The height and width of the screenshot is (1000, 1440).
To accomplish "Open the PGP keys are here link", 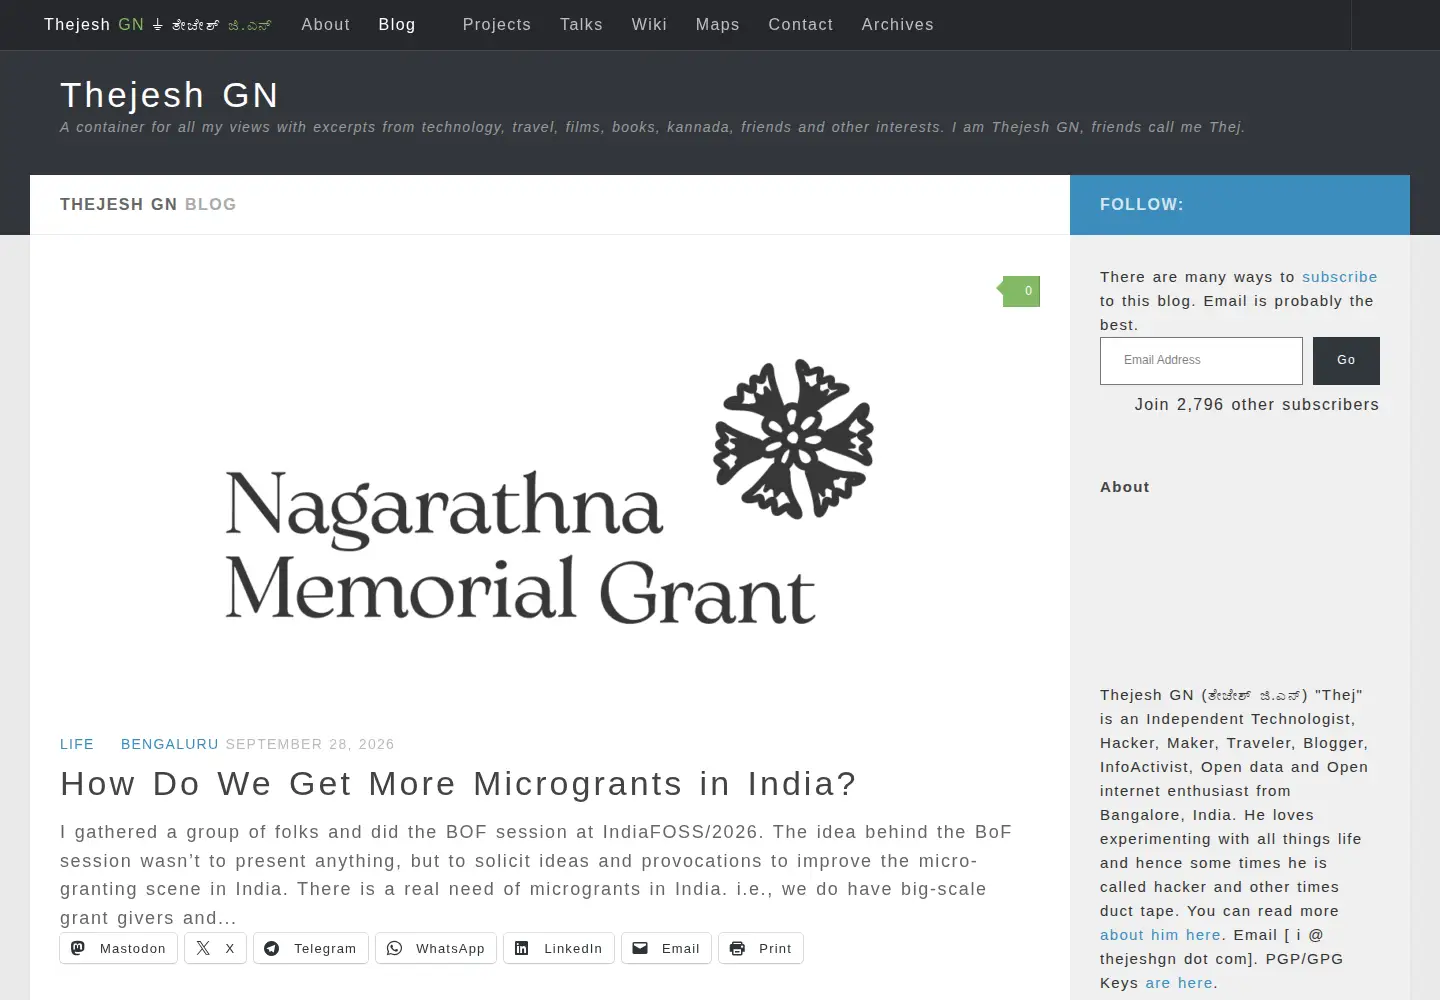I will 1179,983.
